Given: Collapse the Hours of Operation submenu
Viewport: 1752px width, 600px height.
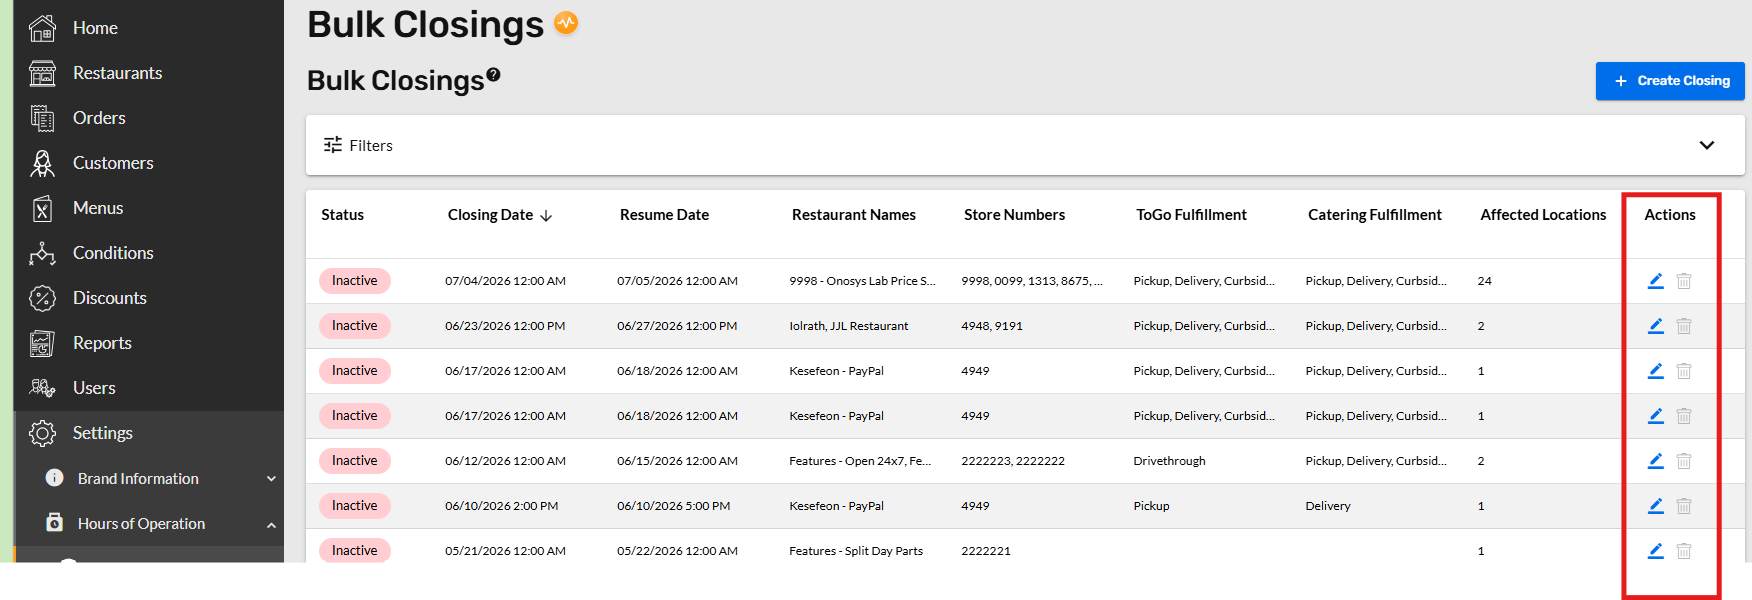Looking at the screenshot, I should click(271, 524).
